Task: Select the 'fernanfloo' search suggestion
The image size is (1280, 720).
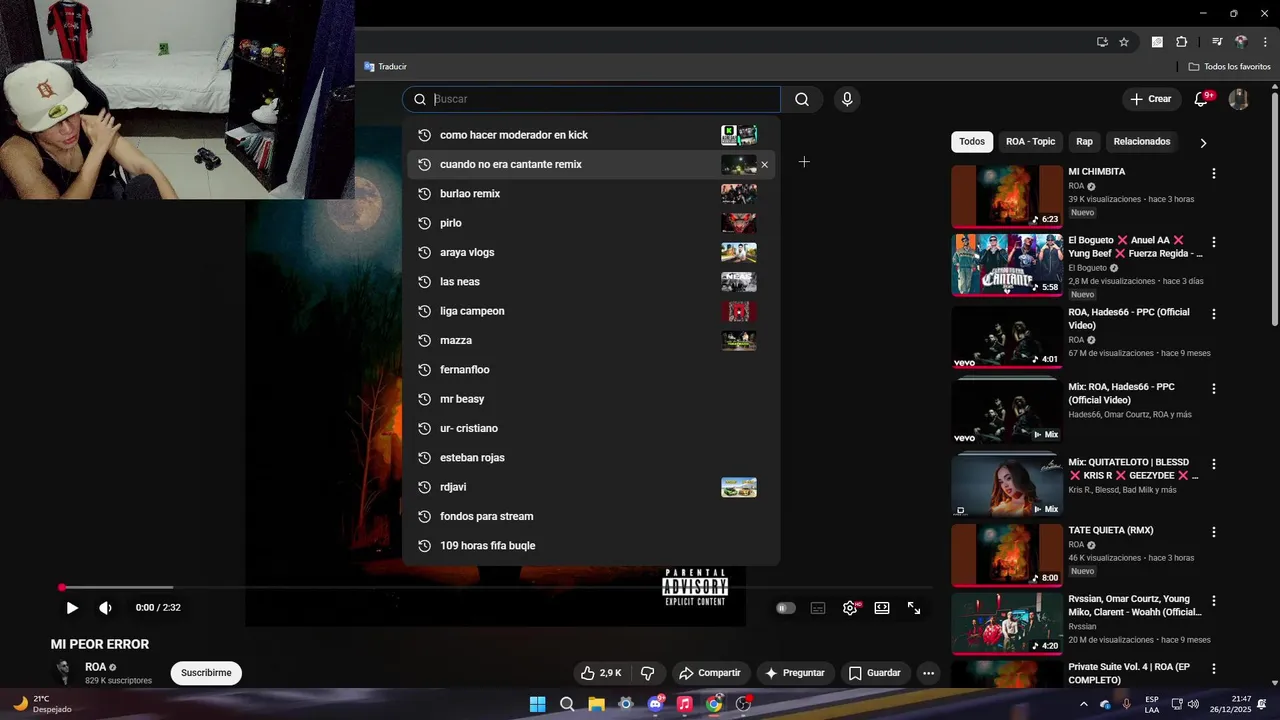Action: click(591, 370)
